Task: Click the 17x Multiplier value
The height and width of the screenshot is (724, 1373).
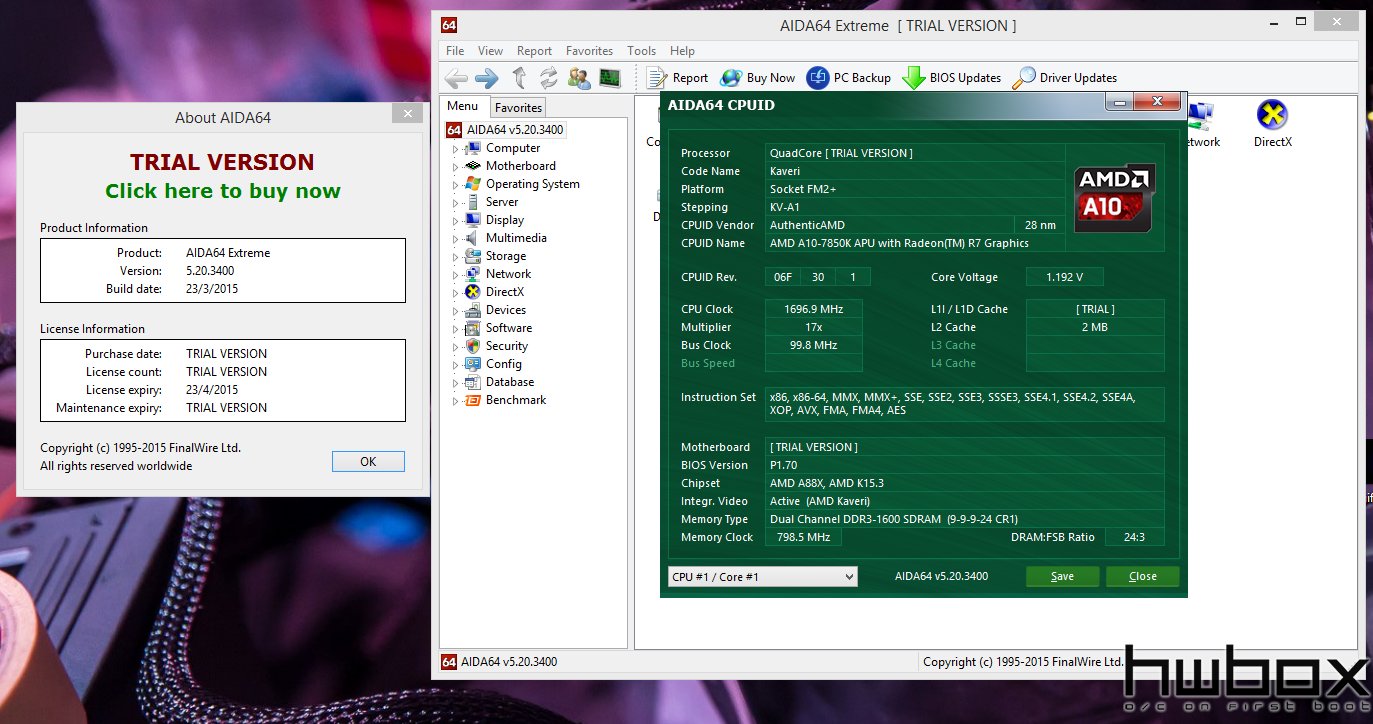Action: [814, 327]
